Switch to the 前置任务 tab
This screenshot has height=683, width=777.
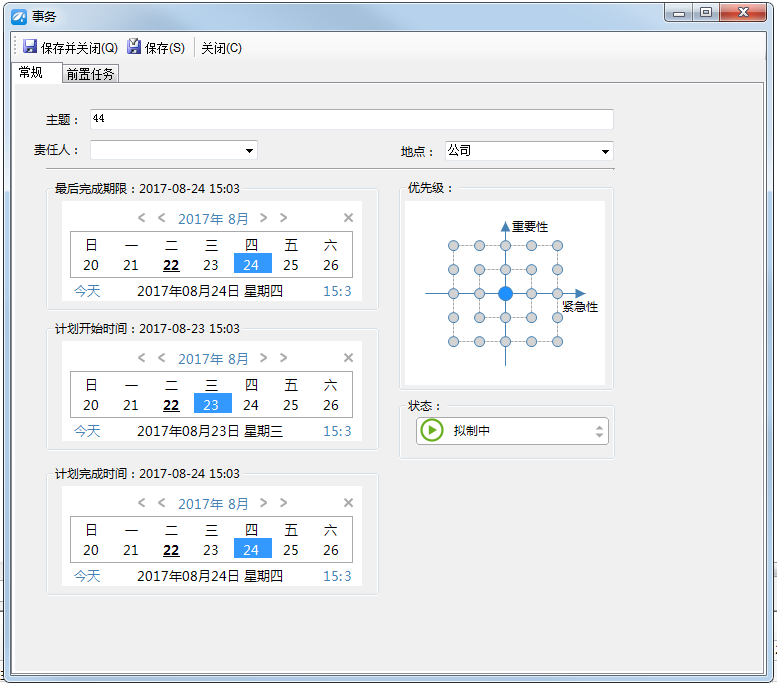pos(90,74)
